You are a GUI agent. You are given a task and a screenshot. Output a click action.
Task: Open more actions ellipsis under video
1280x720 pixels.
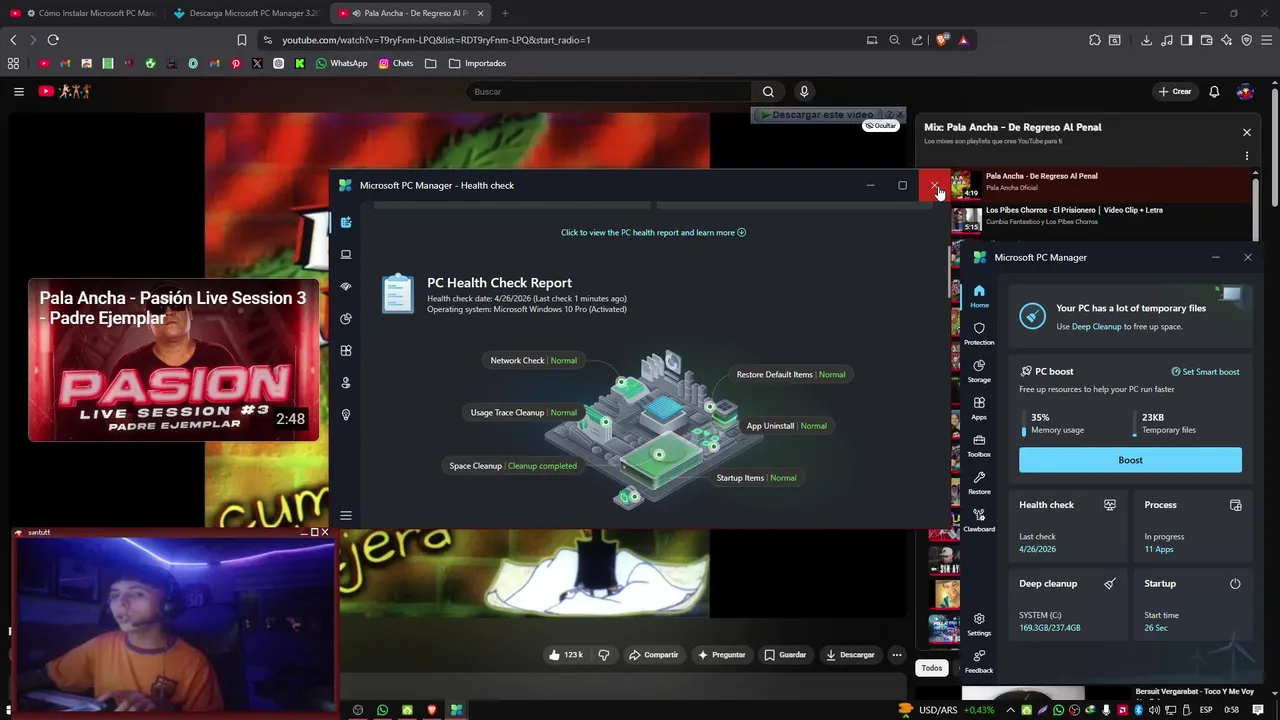(896, 655)
